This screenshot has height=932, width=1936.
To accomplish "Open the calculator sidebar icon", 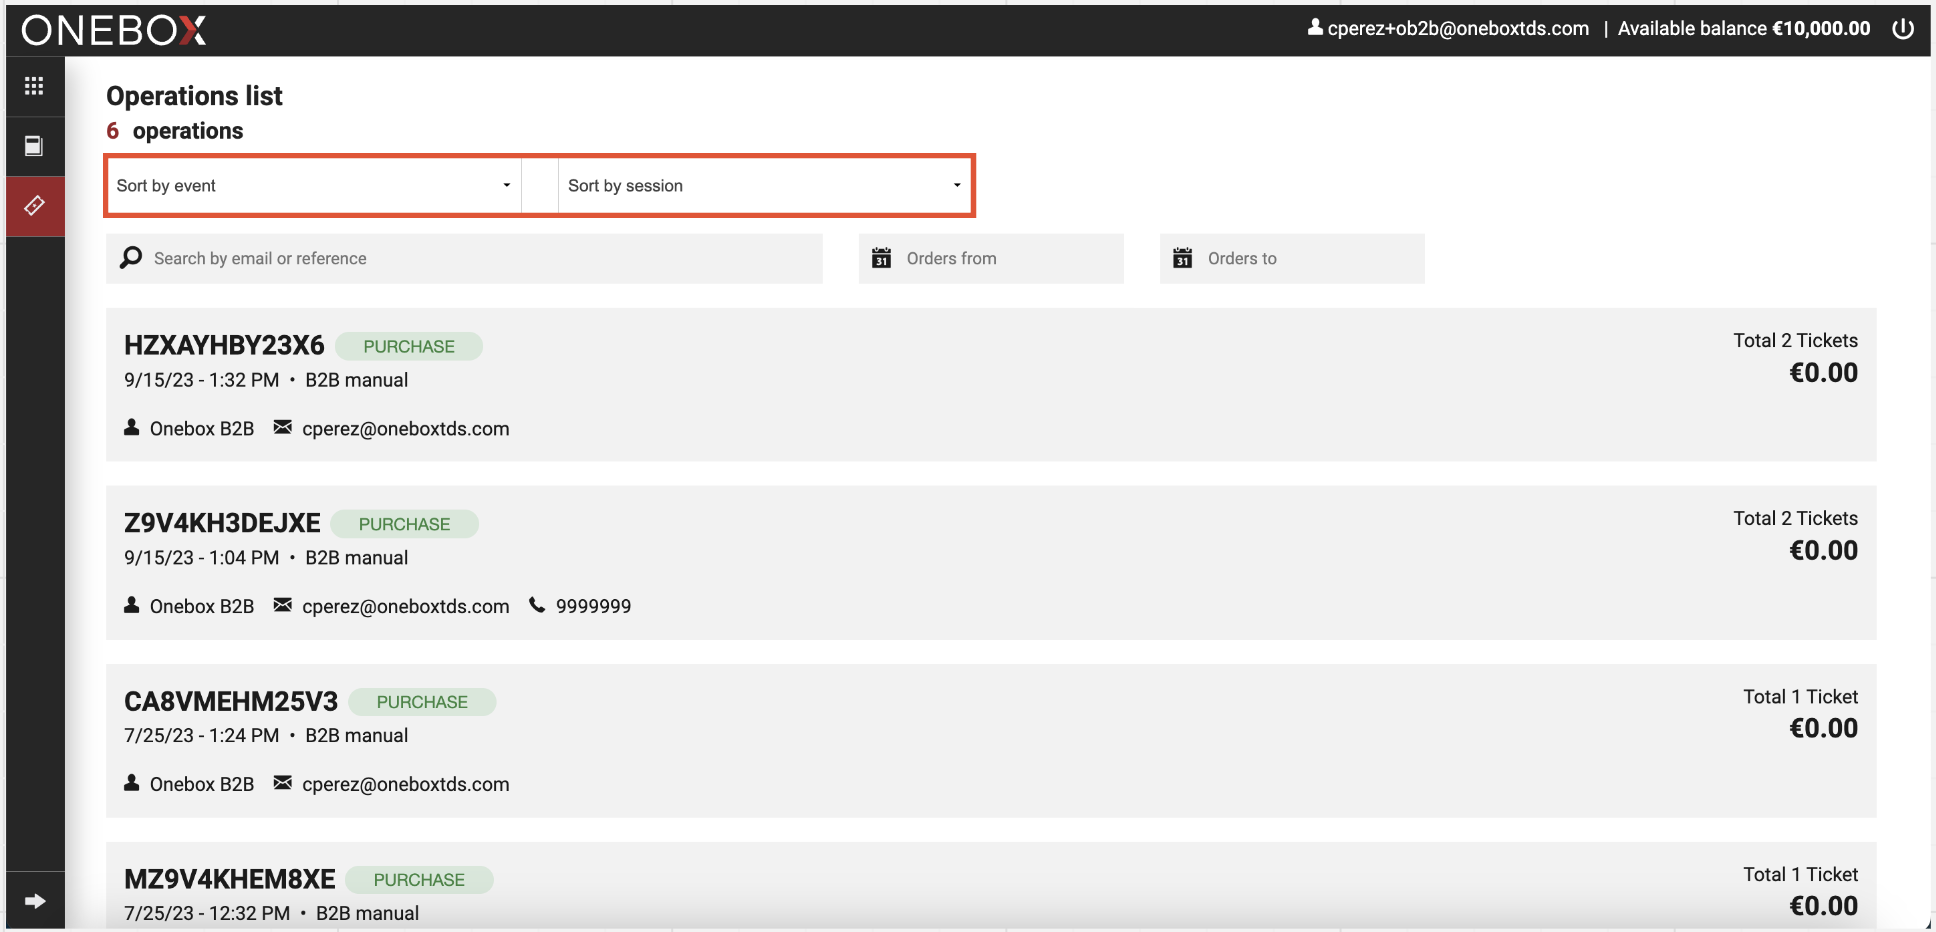I will coord(34,146).
